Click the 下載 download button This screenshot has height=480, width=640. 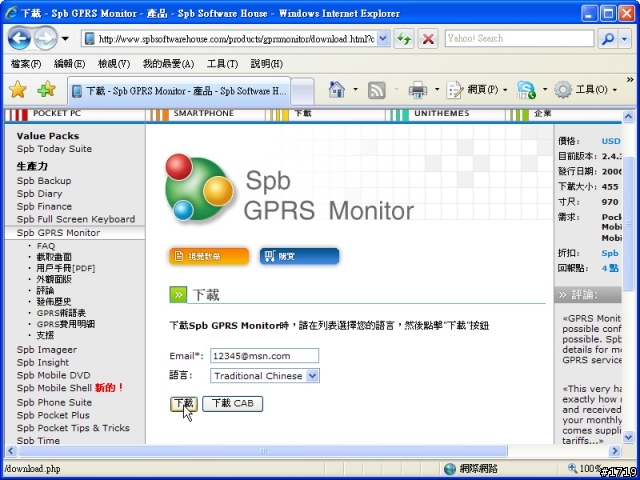[184, 404]
